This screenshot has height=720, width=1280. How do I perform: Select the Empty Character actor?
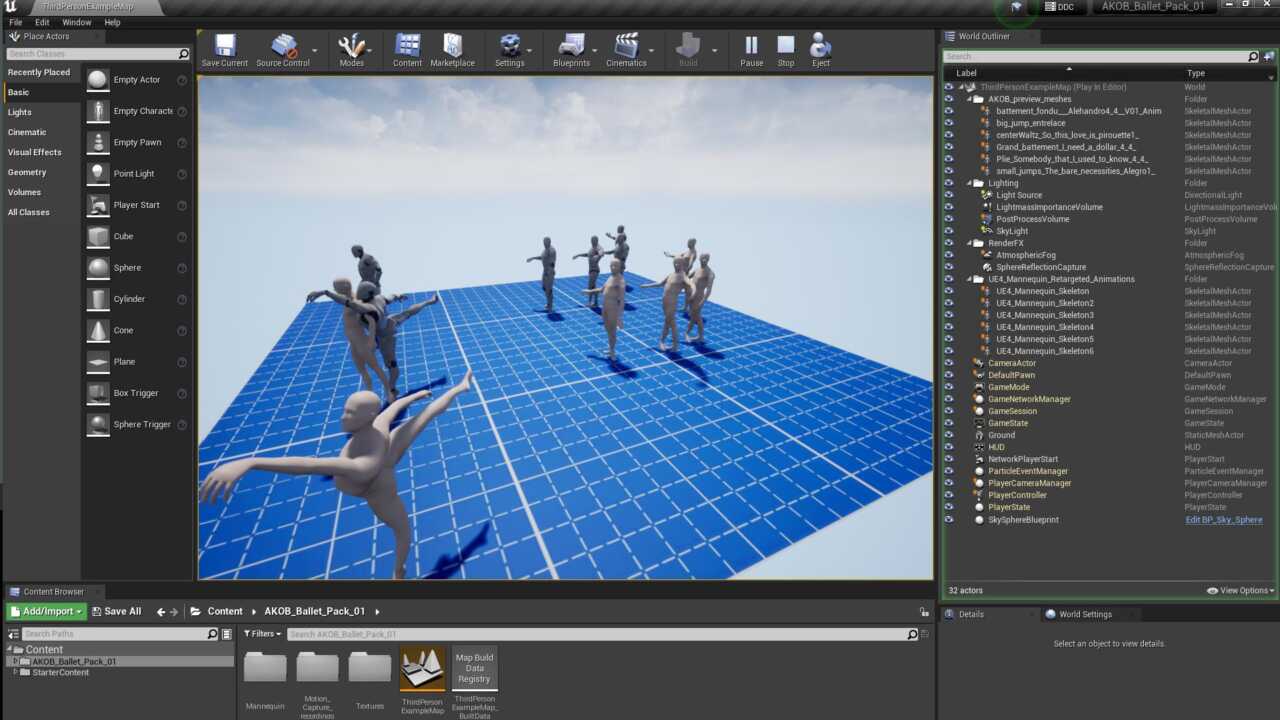137,111
